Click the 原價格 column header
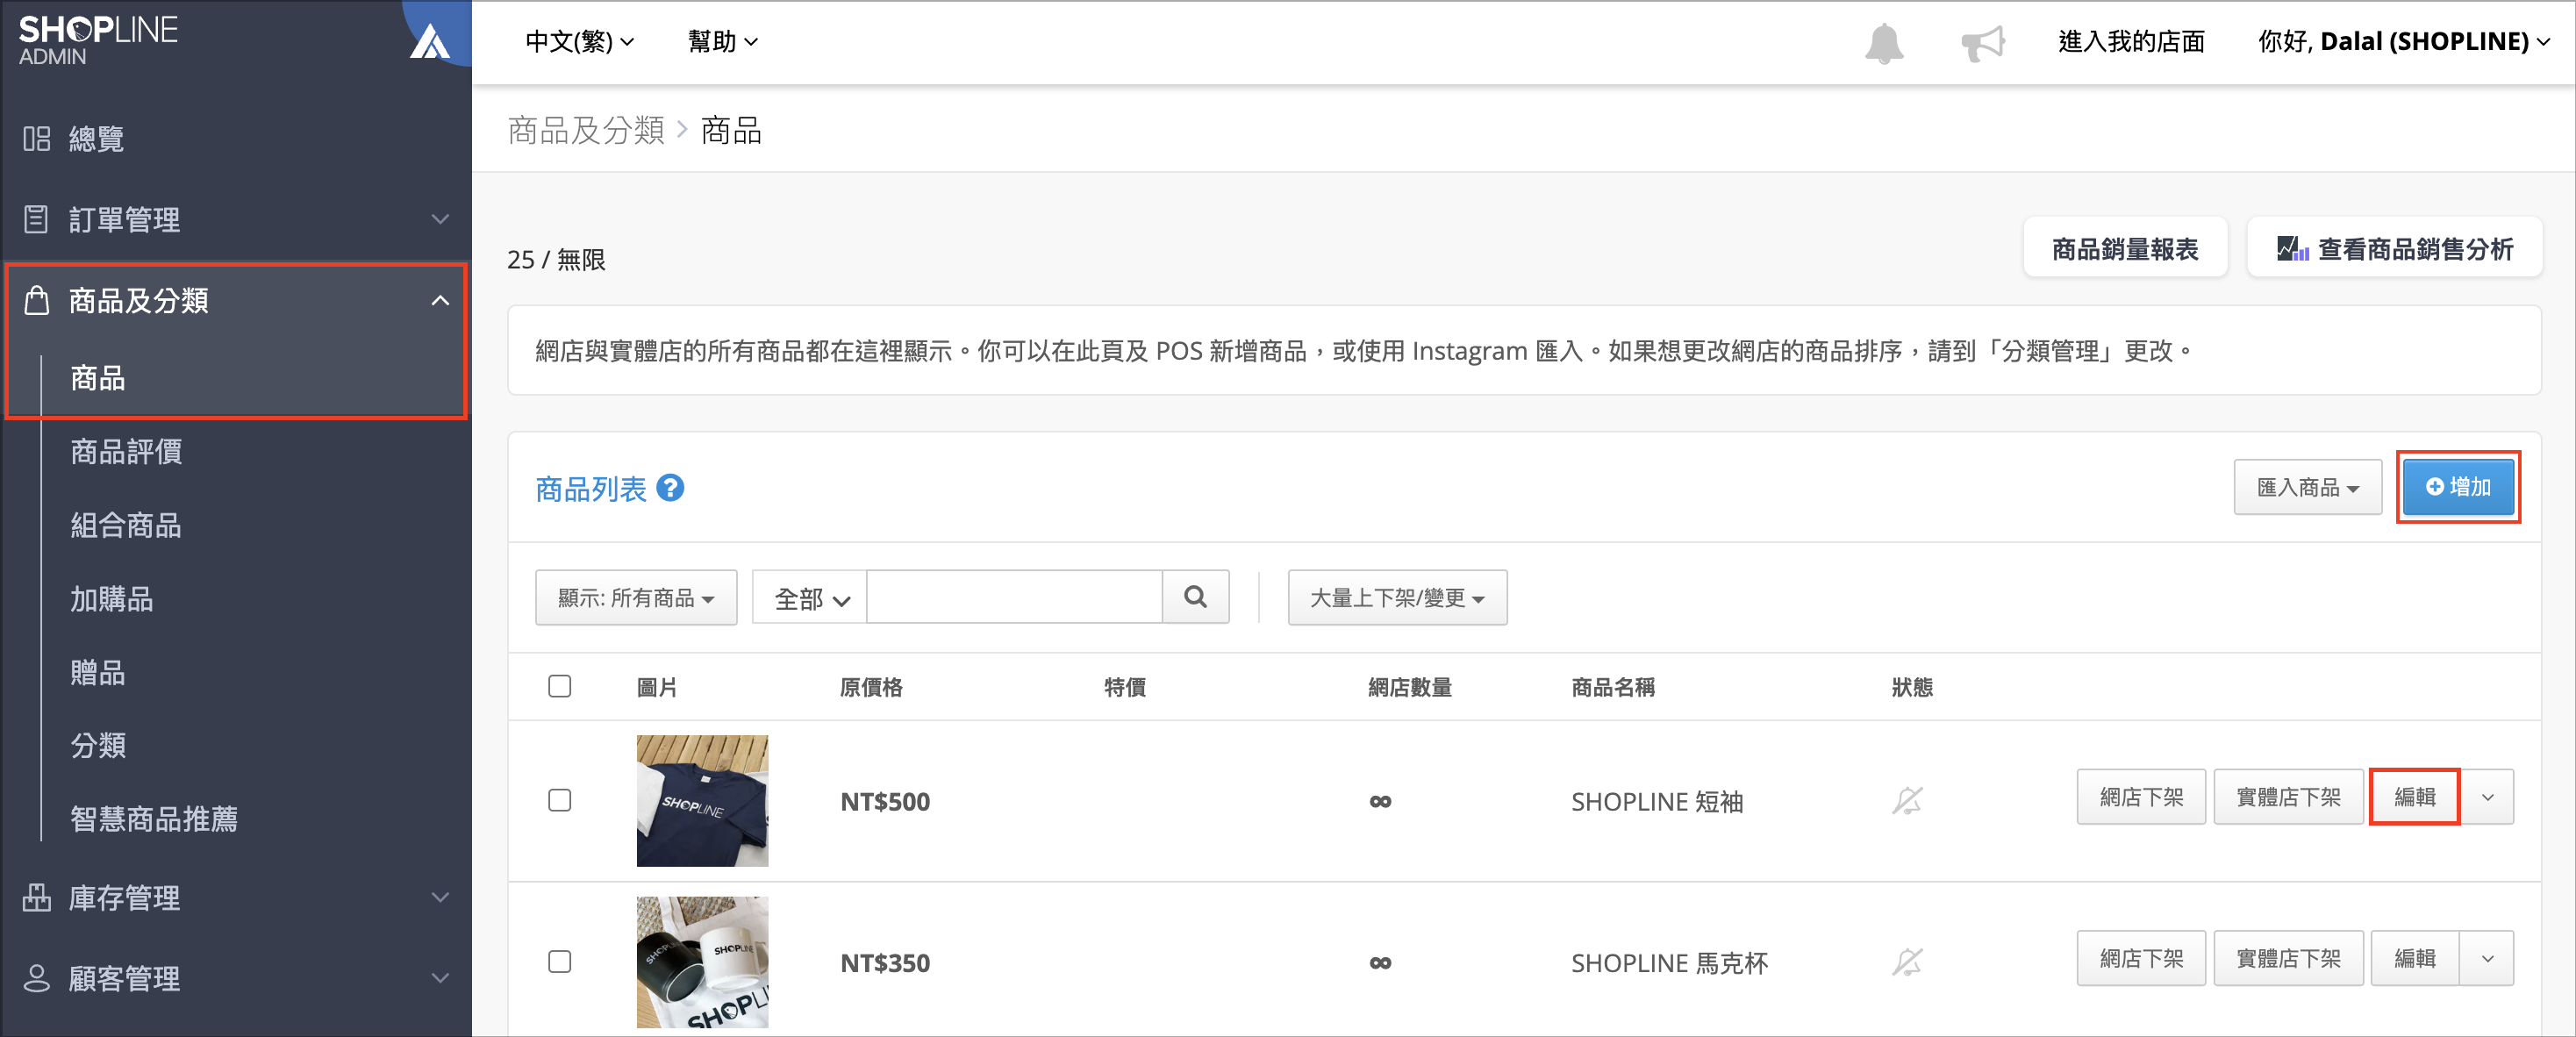This screenshot has height=1037, width=2576. pyautogui.click(x=871, y=687)
